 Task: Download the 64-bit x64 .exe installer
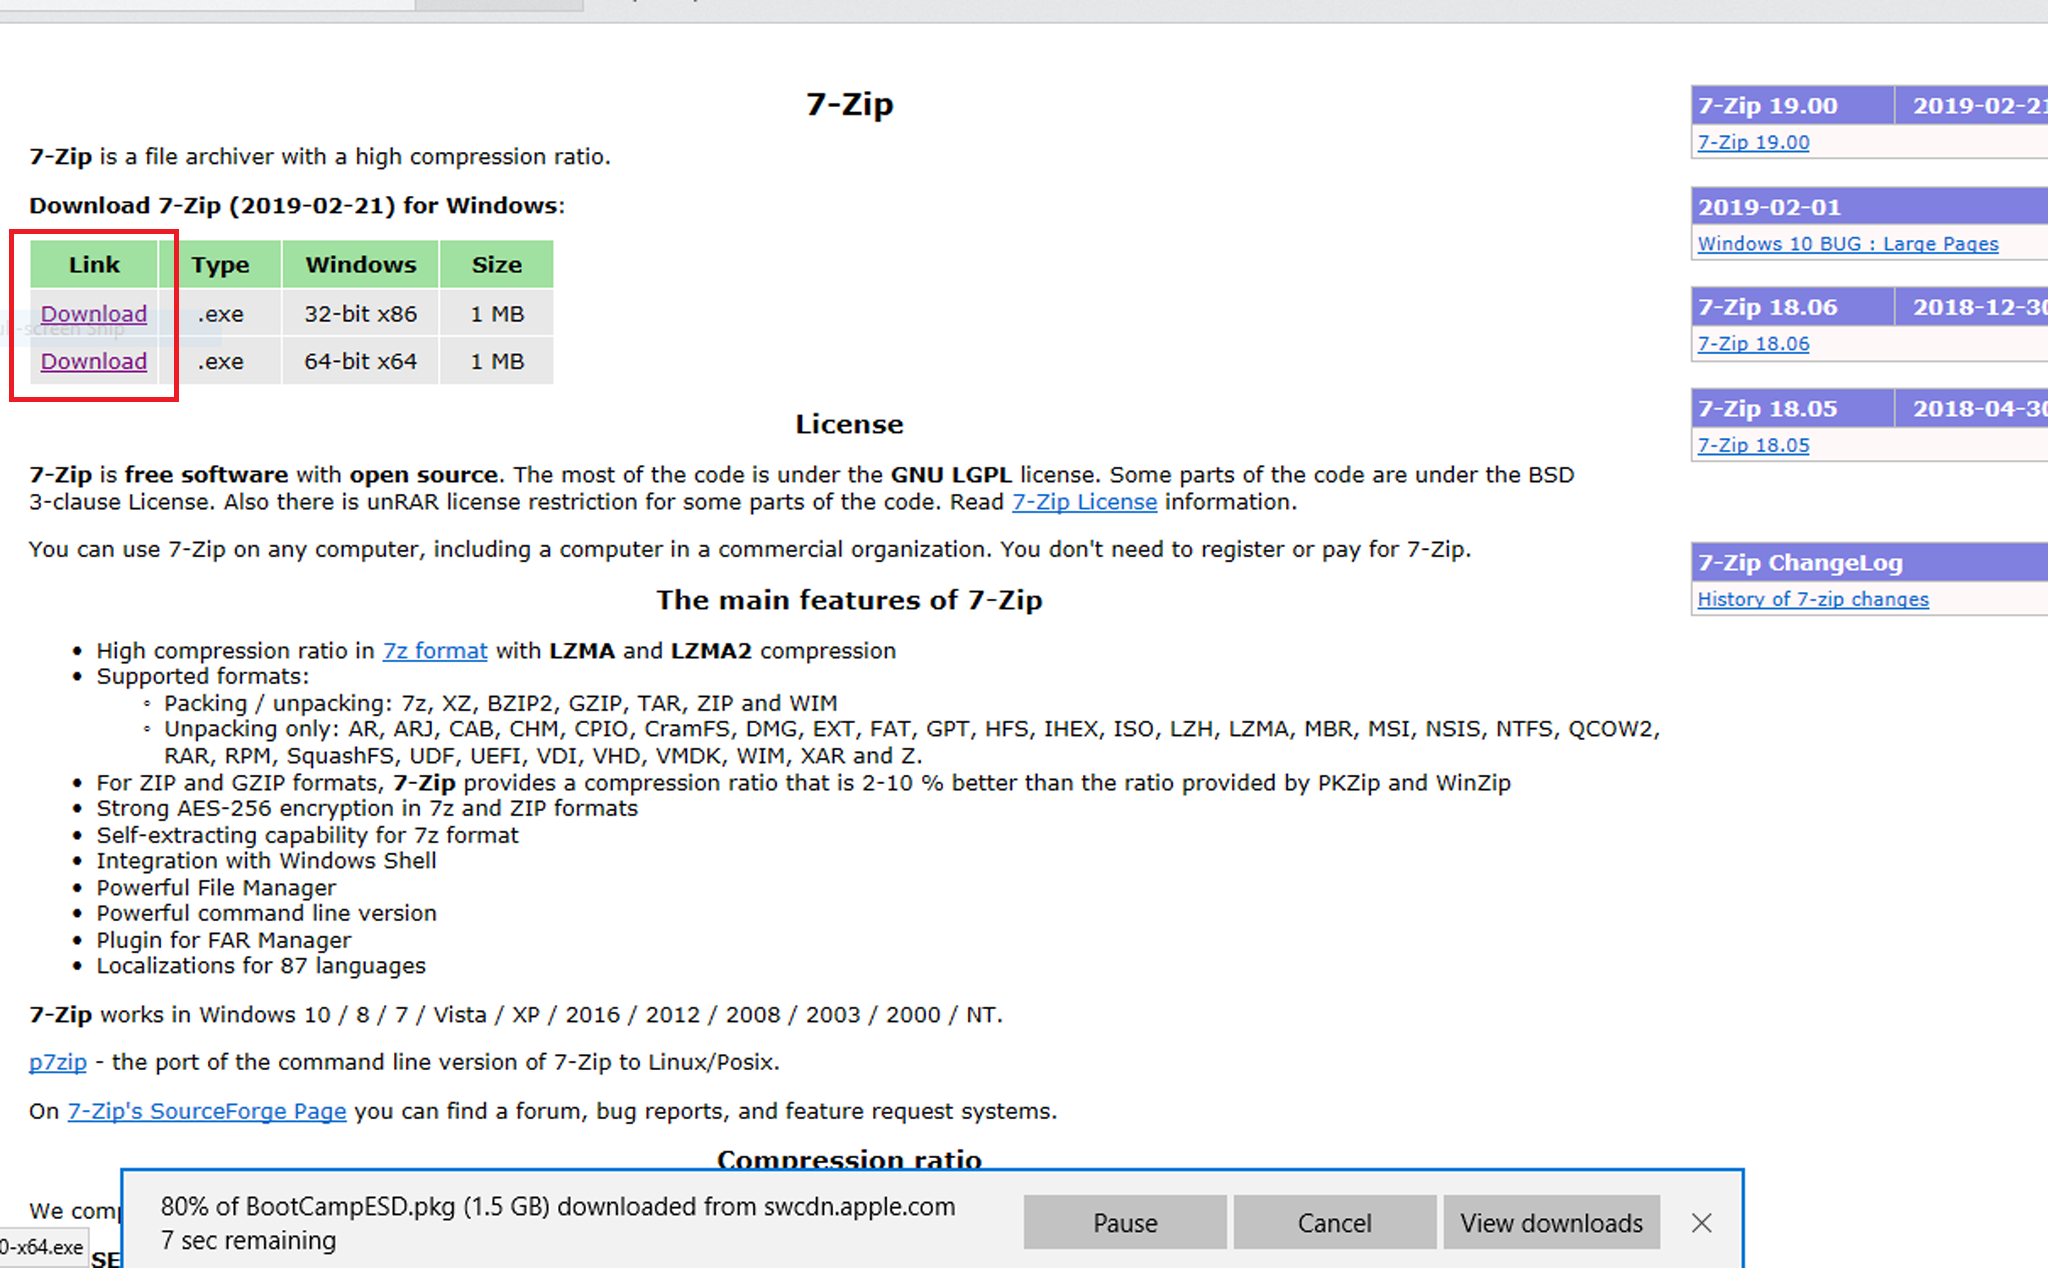(x=94, y=361)
